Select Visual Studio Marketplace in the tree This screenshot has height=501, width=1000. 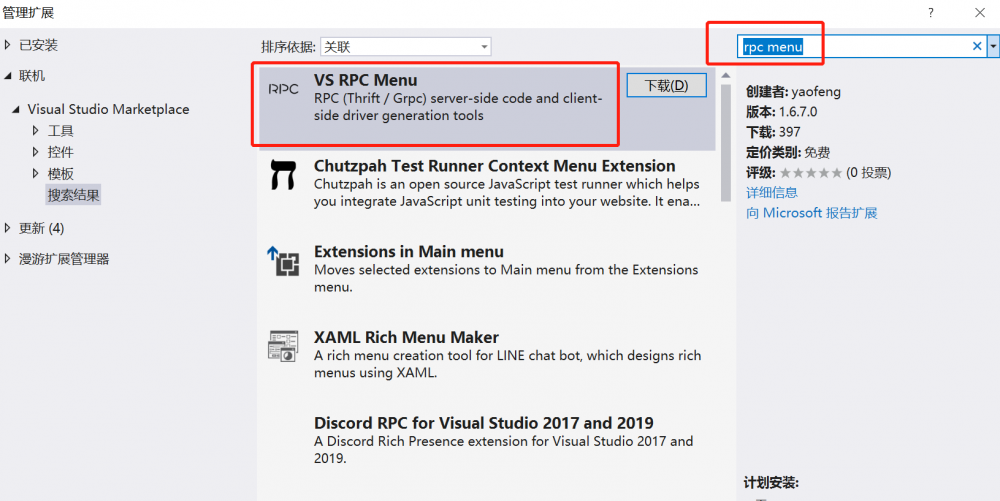[x=108, y=109]
